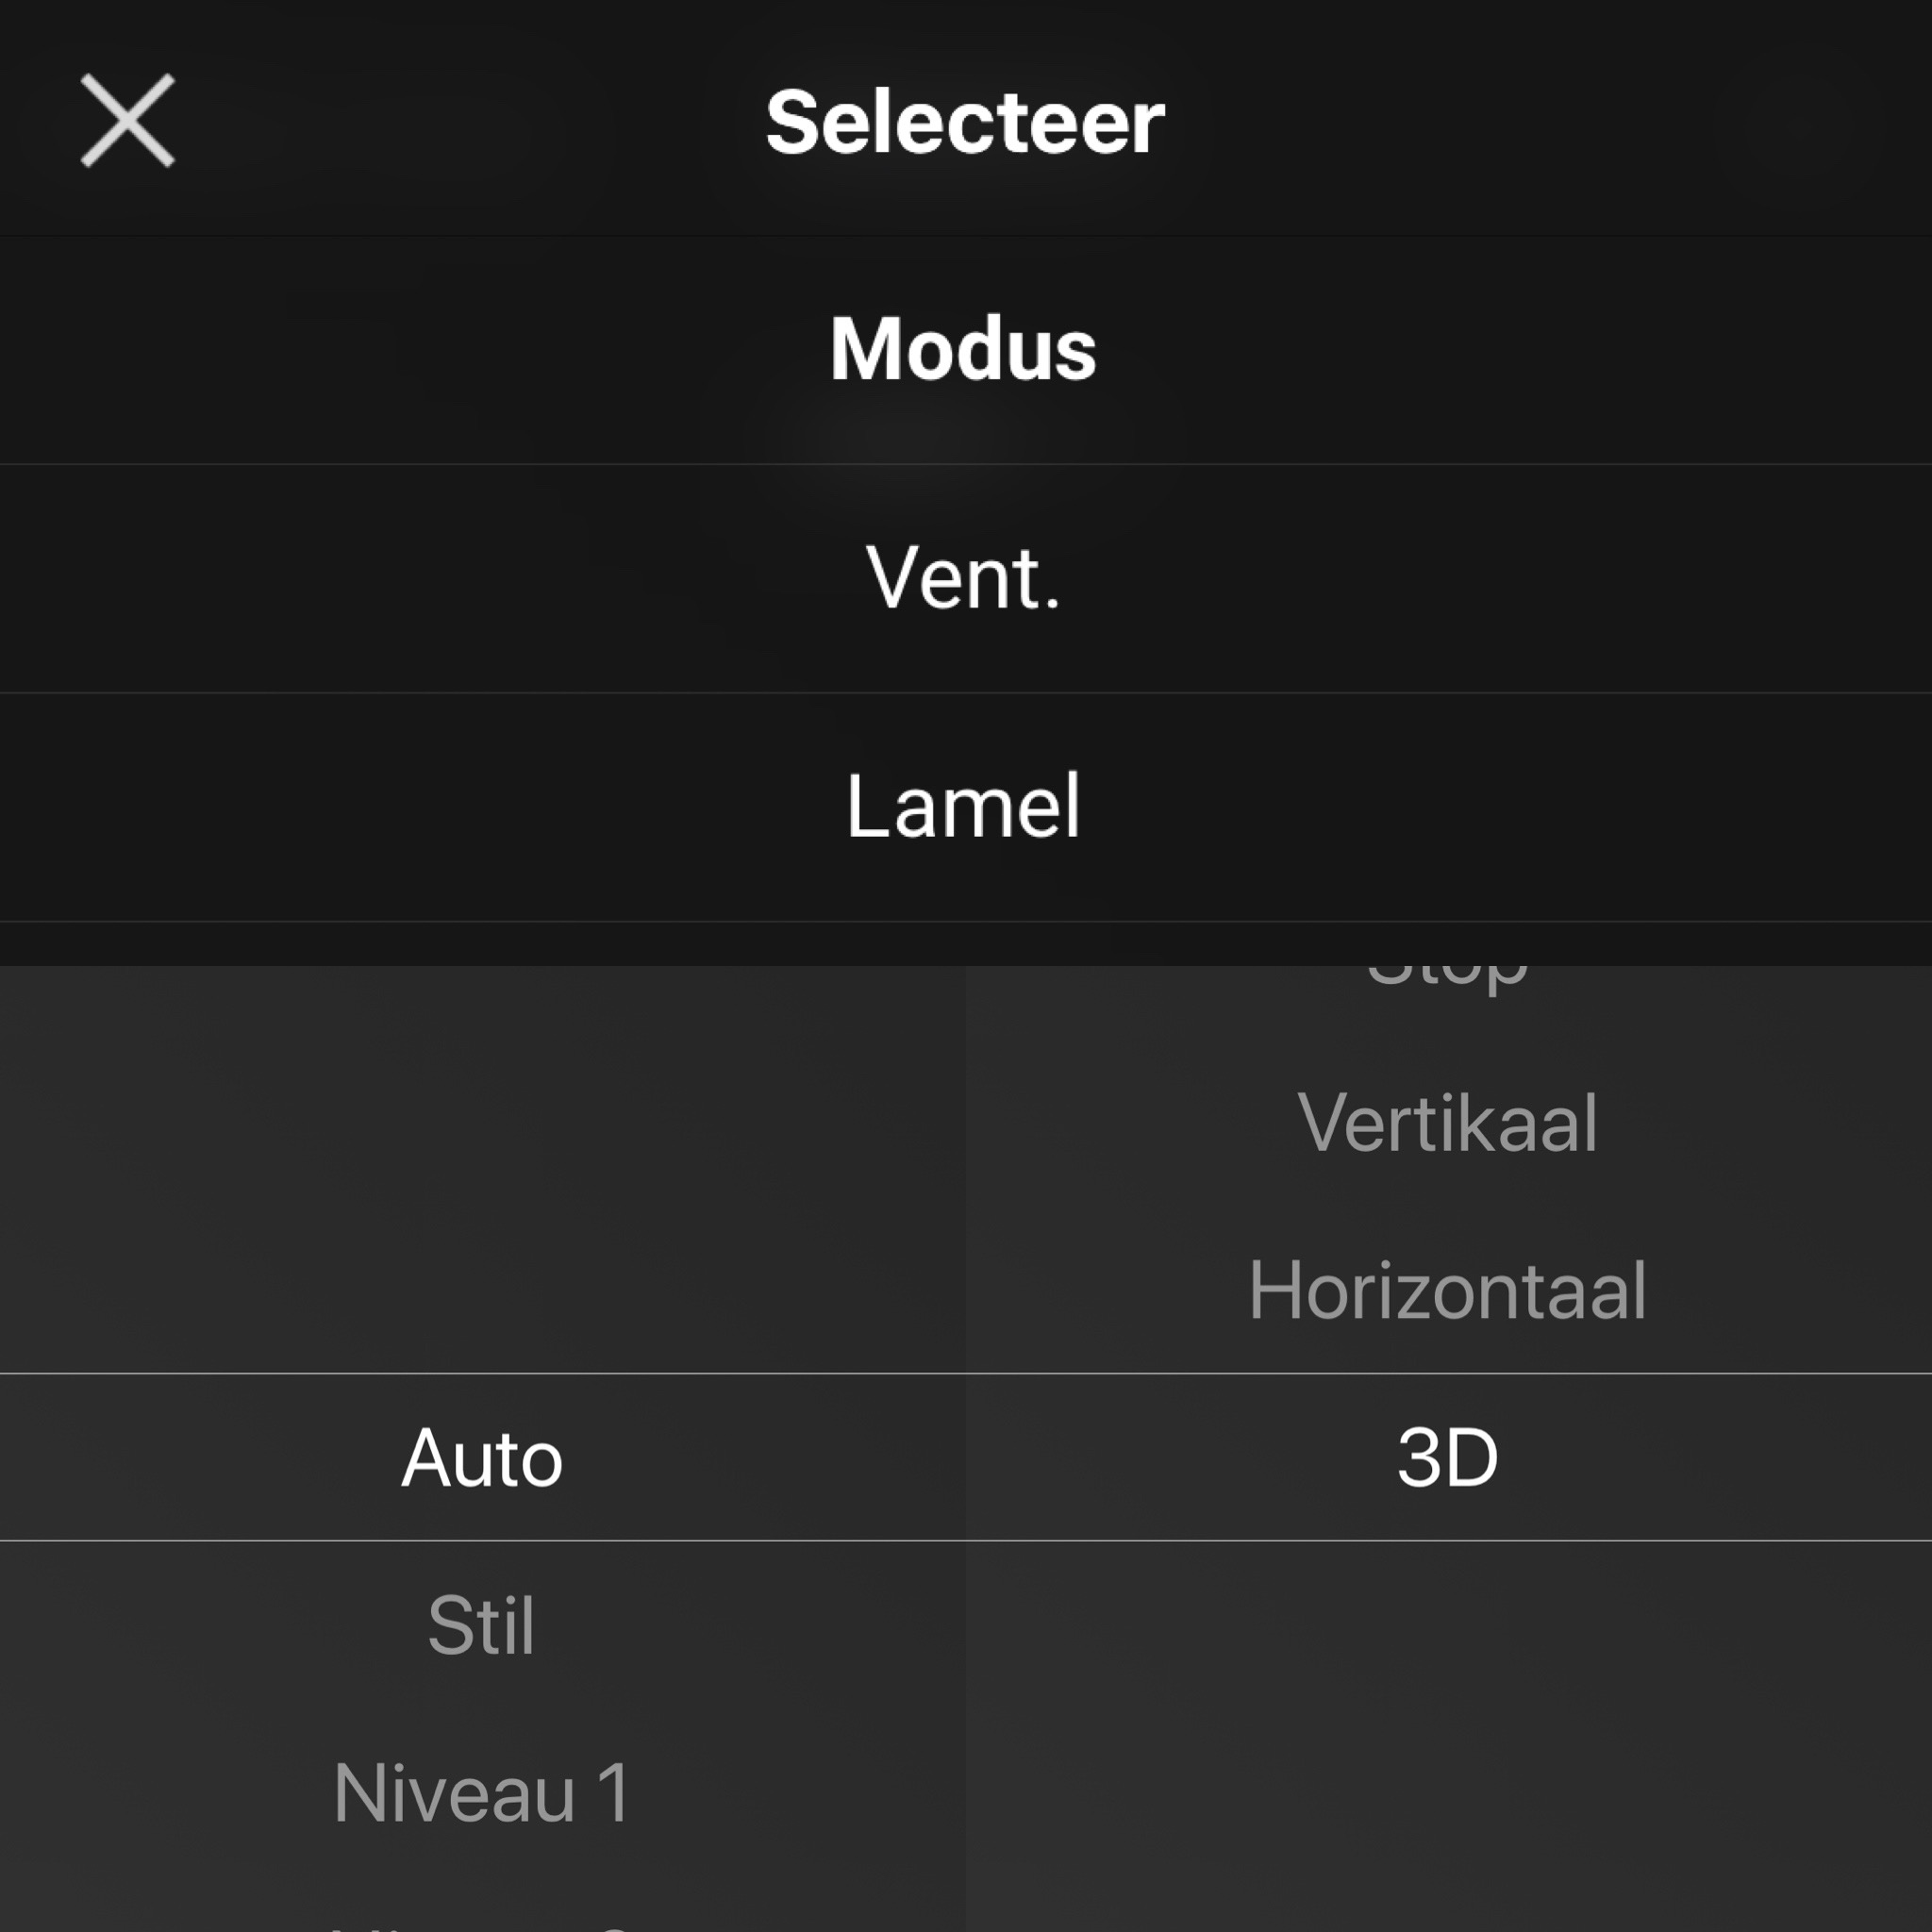Image resolution: width=1932 pixels, height=1932 pixels.
Task: Choose Vertikaal in the louver picker
Action: (x=1447, y=1122)
